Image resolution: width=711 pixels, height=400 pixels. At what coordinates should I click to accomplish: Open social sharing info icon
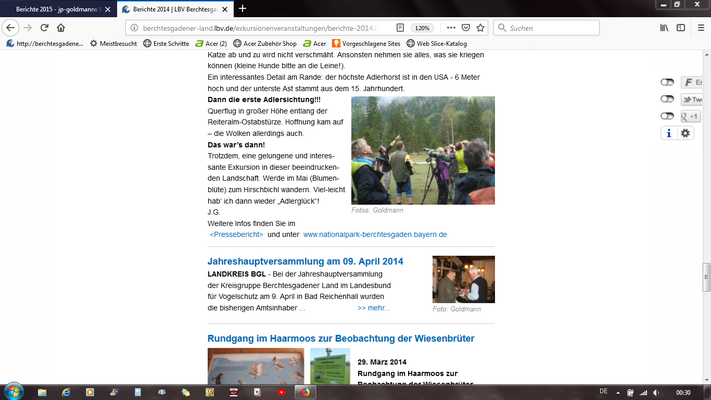668,133
